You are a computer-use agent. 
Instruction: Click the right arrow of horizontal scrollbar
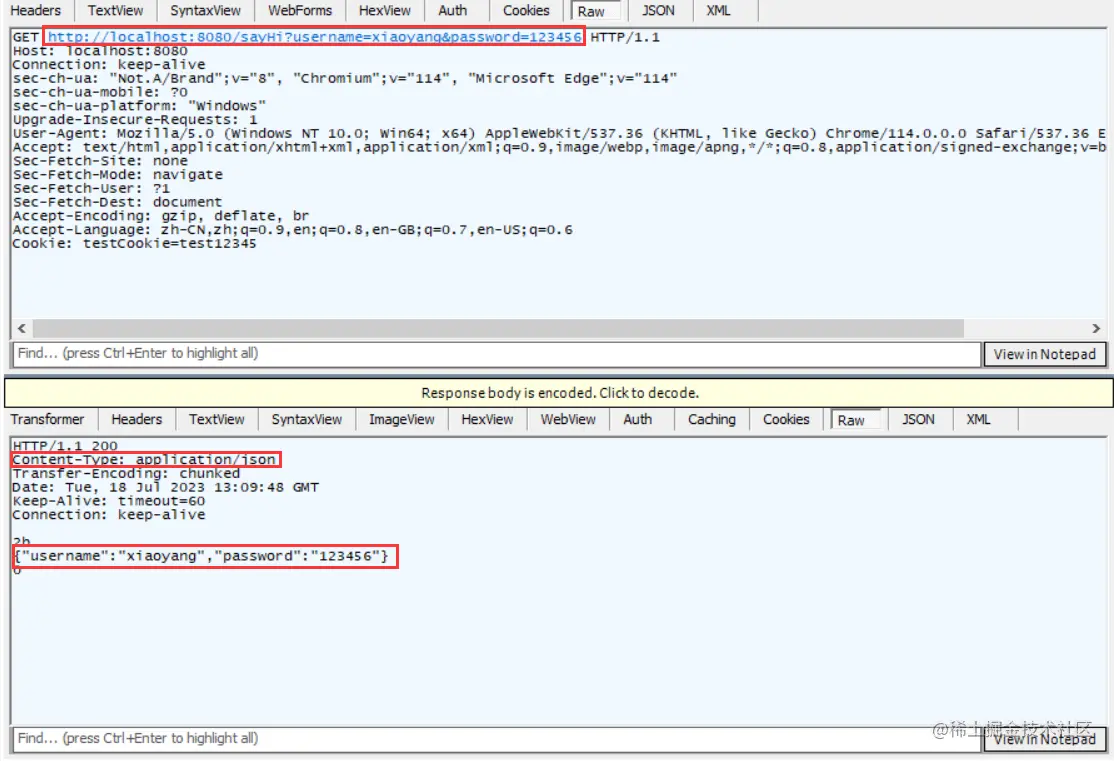pos(1096,328)
